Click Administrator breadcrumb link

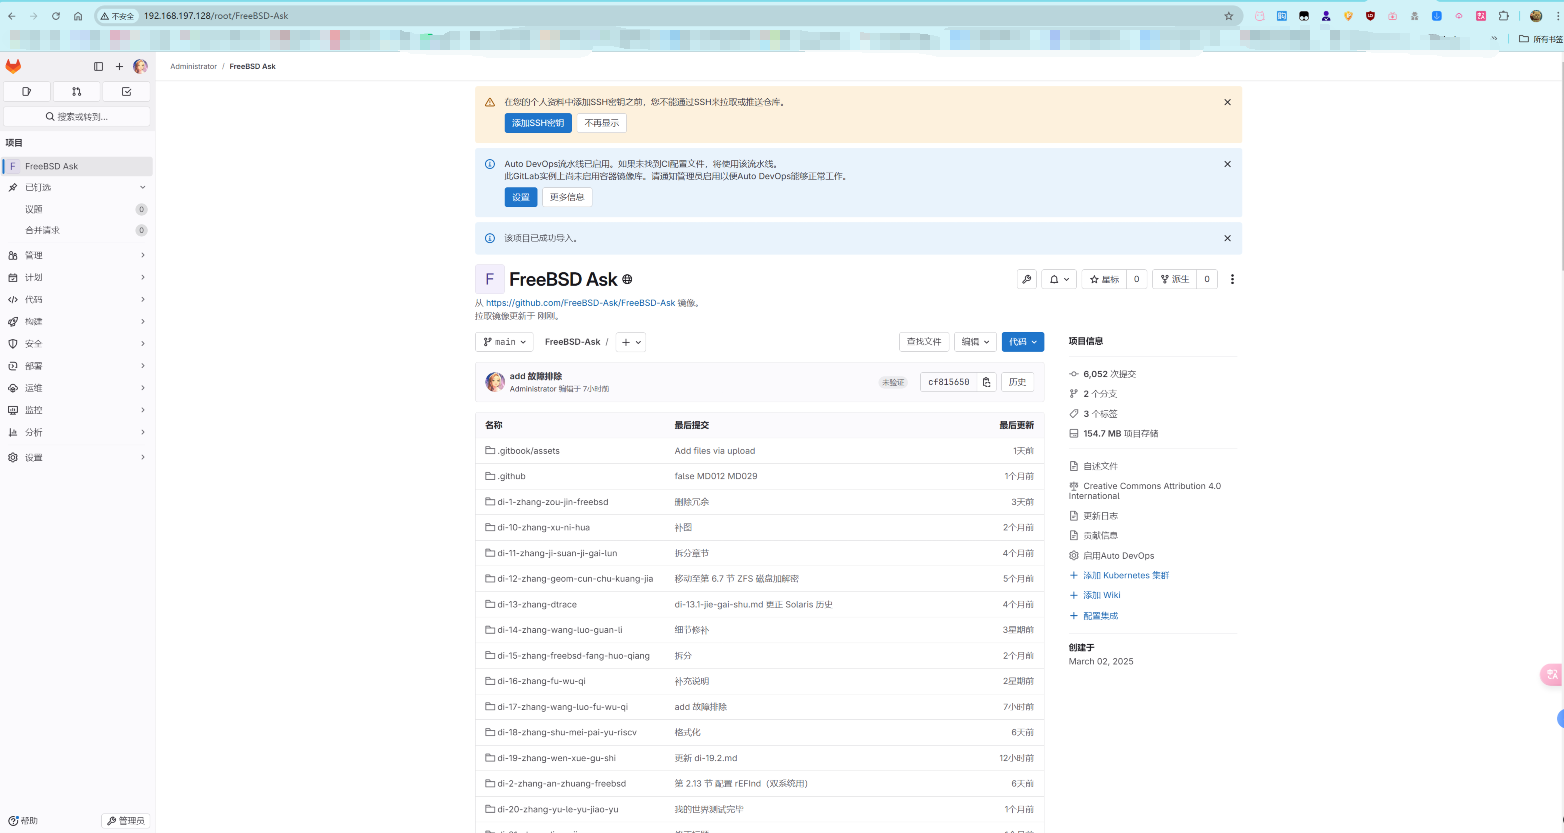click(193, 66)
